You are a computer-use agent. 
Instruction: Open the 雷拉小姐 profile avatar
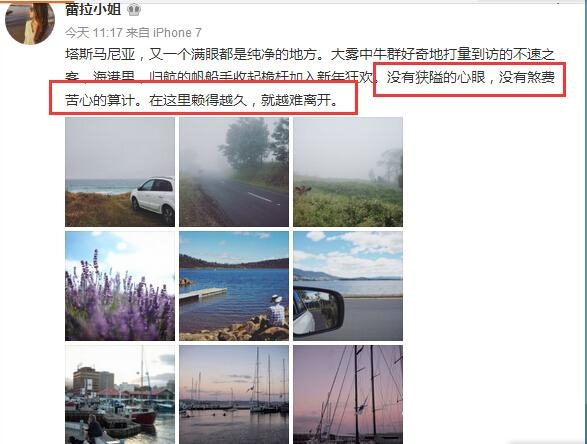30,22
